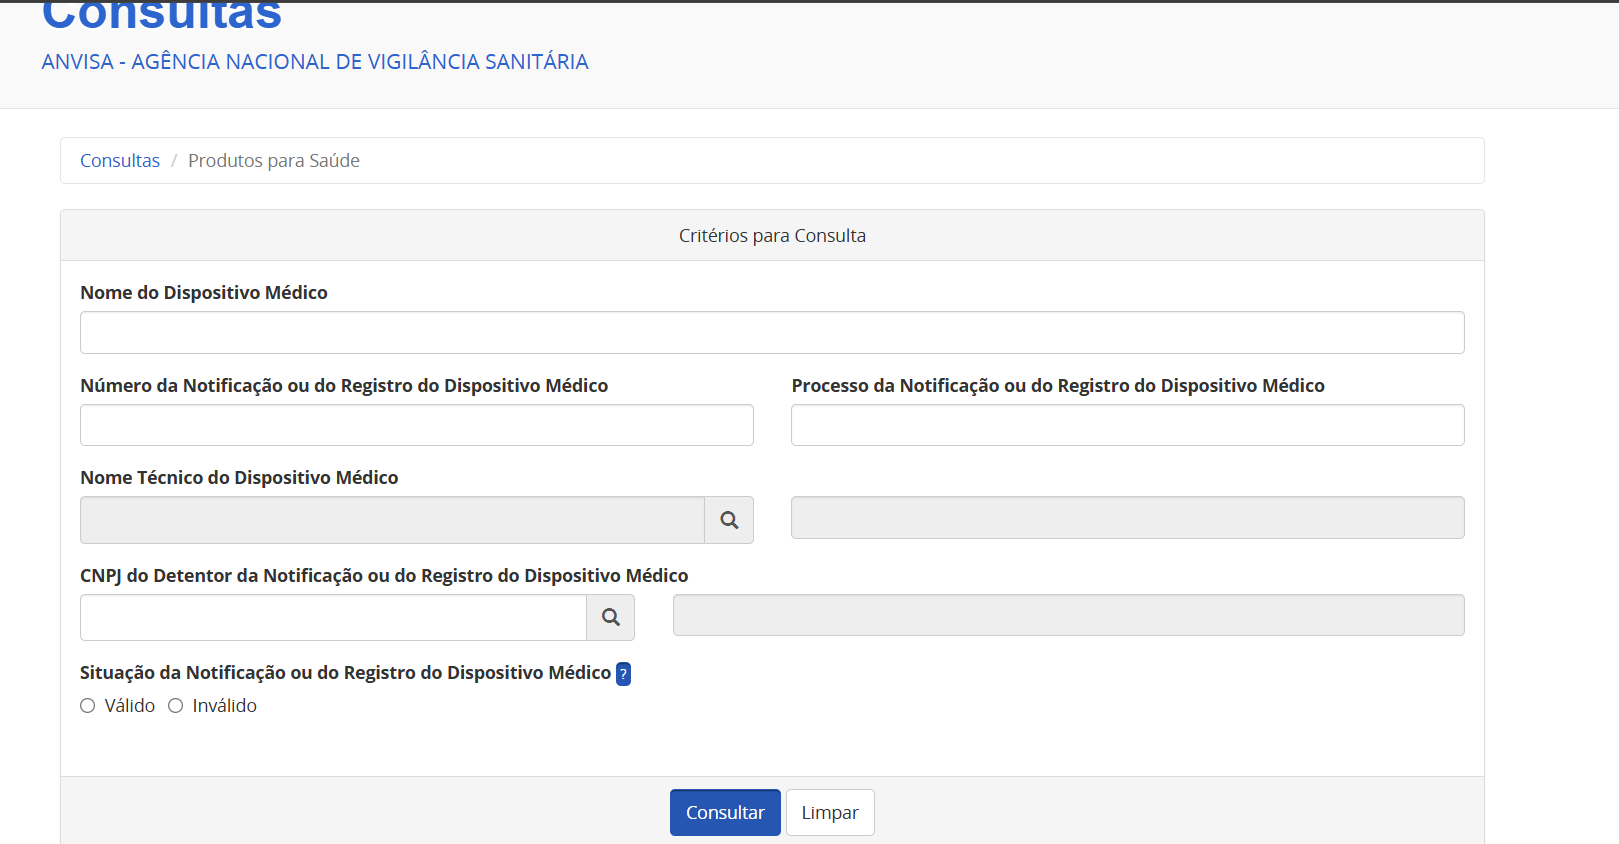Focus the Processo da Notificação input field
The width and height of the screenshot is (1619, 844).
tap(1127, 425)
